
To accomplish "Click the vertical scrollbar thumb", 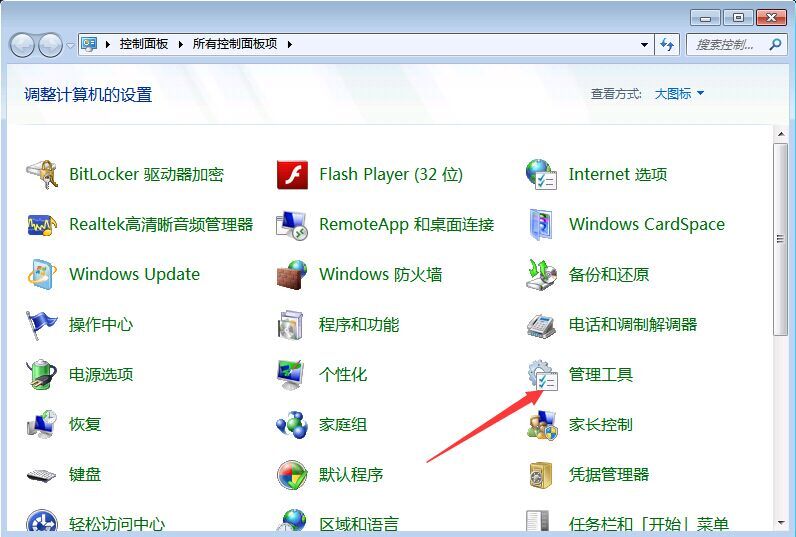I will click(781, 239).
